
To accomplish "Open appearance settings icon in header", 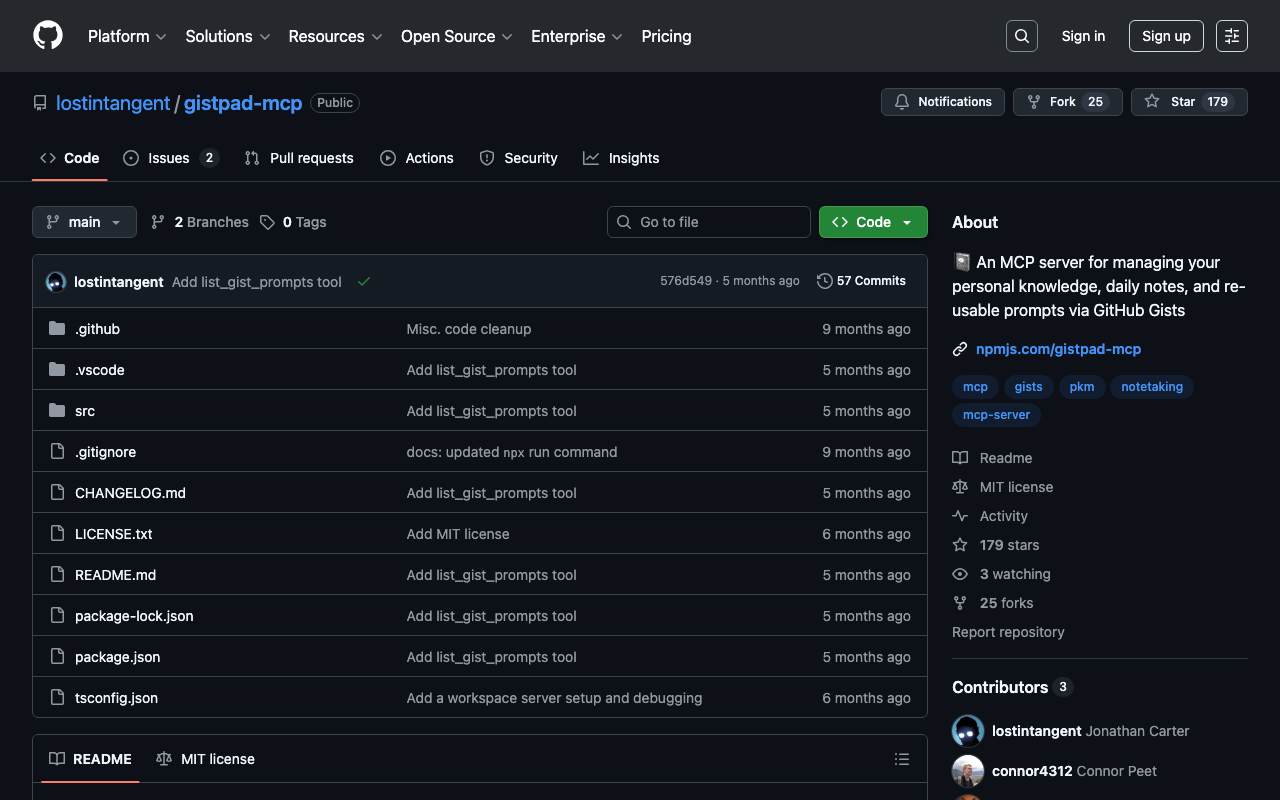I will click(1231, 36).
